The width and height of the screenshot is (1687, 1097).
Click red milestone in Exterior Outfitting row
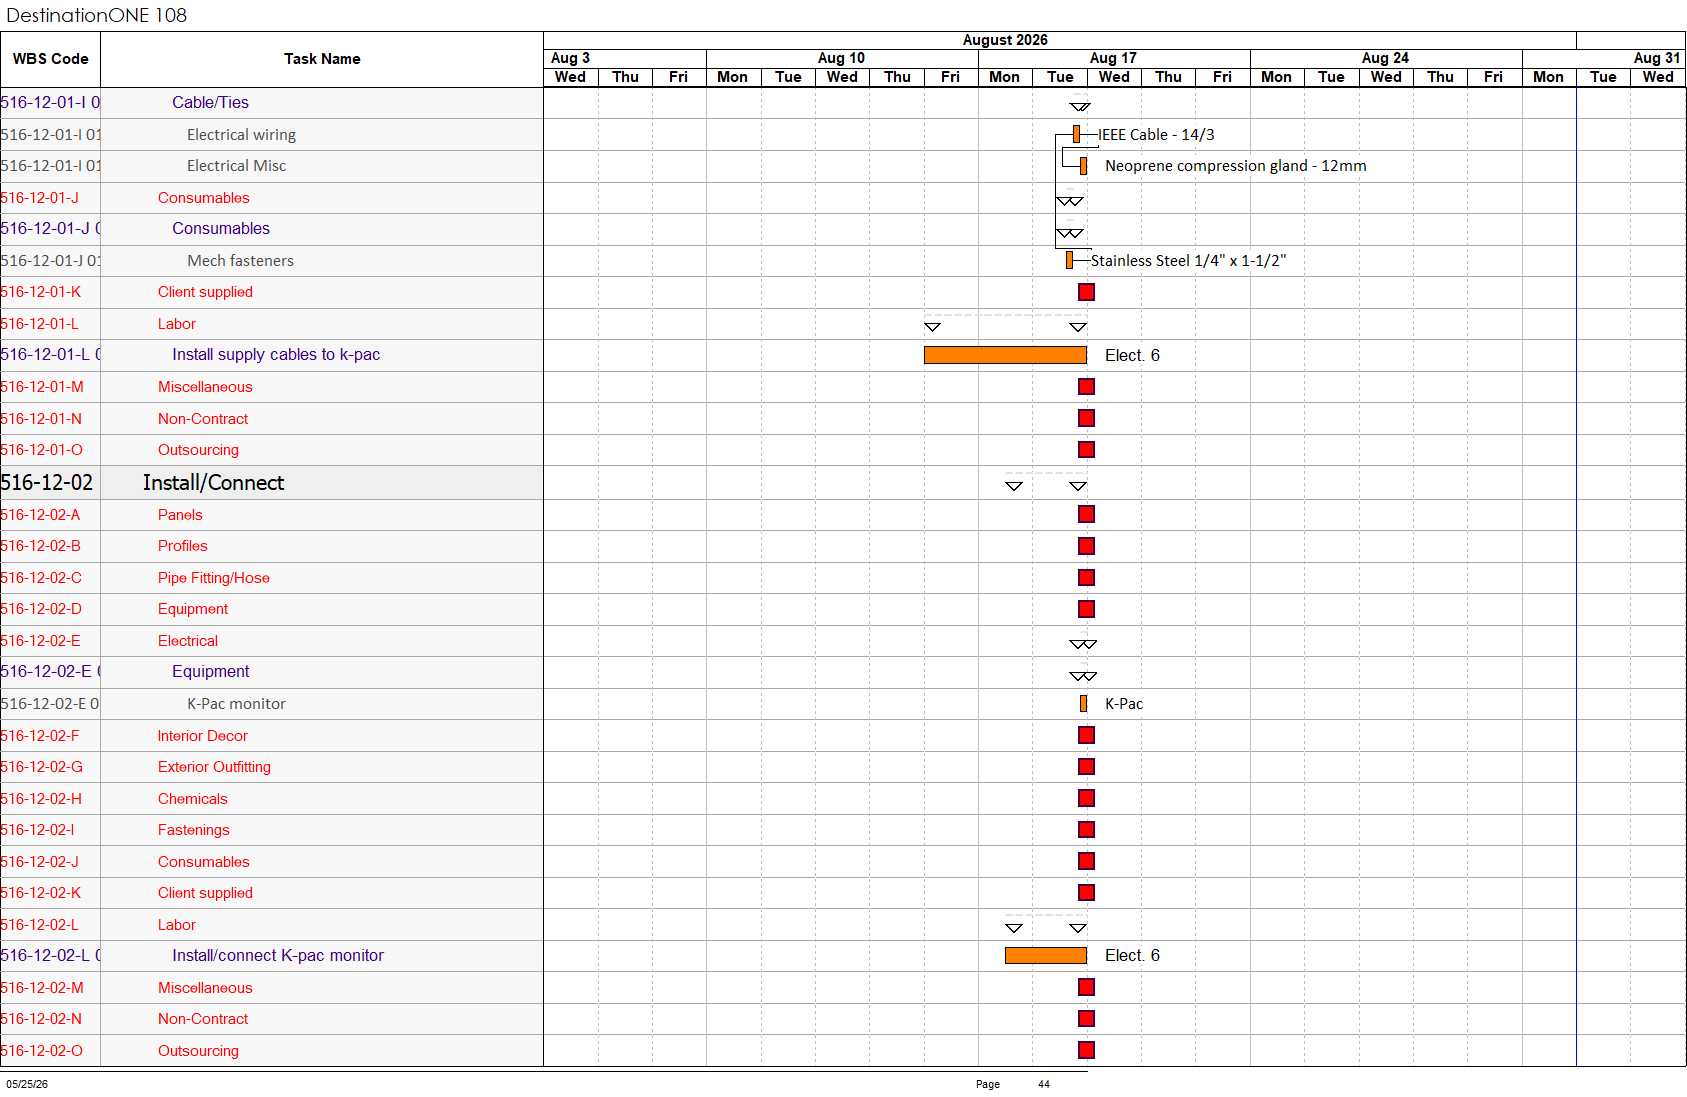click(x=1086, y=767)
